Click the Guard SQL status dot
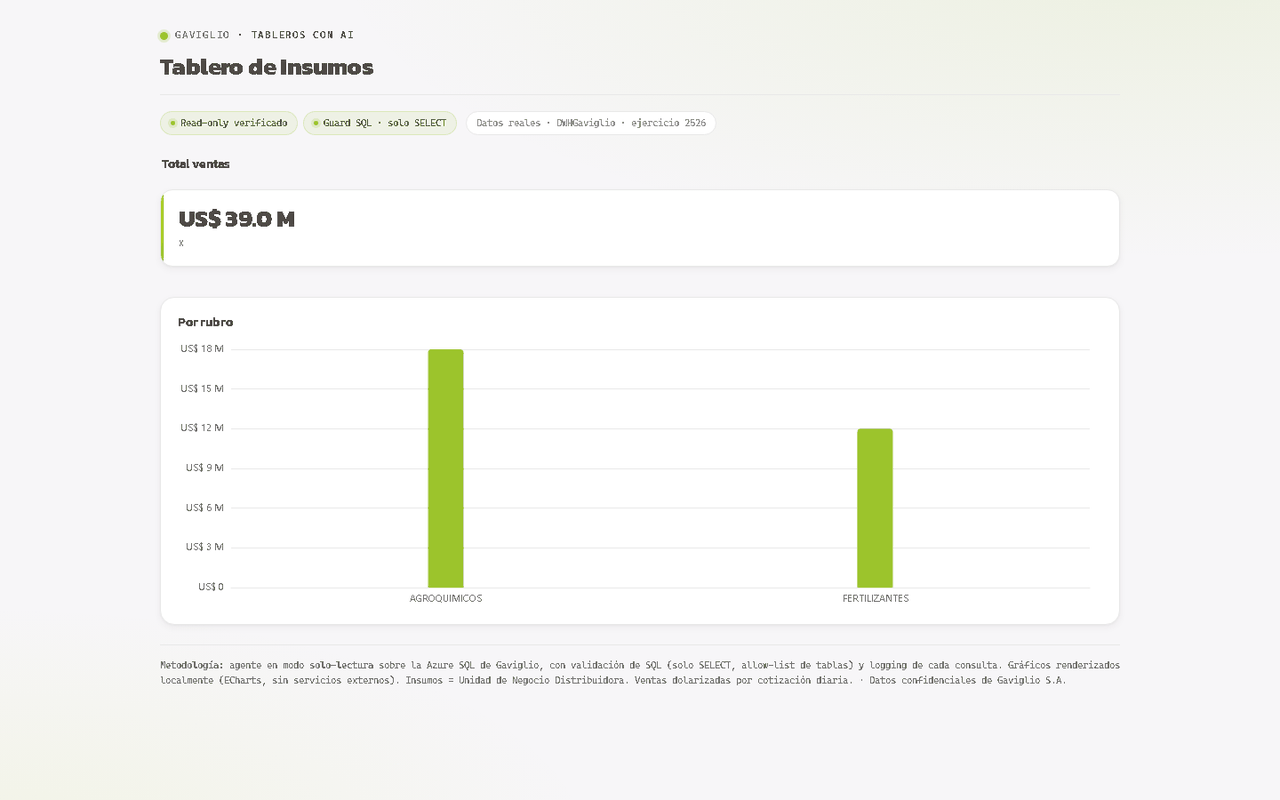This screenshot has height=800, width=1280. pos(316,123)
